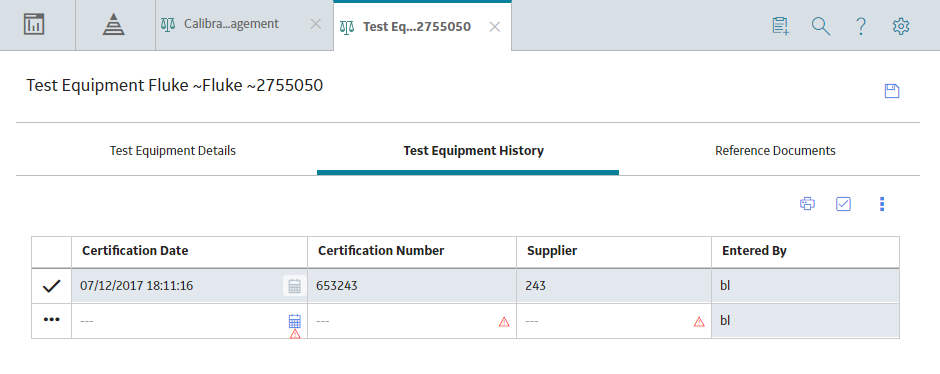Open the Calibra...agement tab
Image resolution: width=940 pixels, height=374 pixels.
[x=231, y=24]
